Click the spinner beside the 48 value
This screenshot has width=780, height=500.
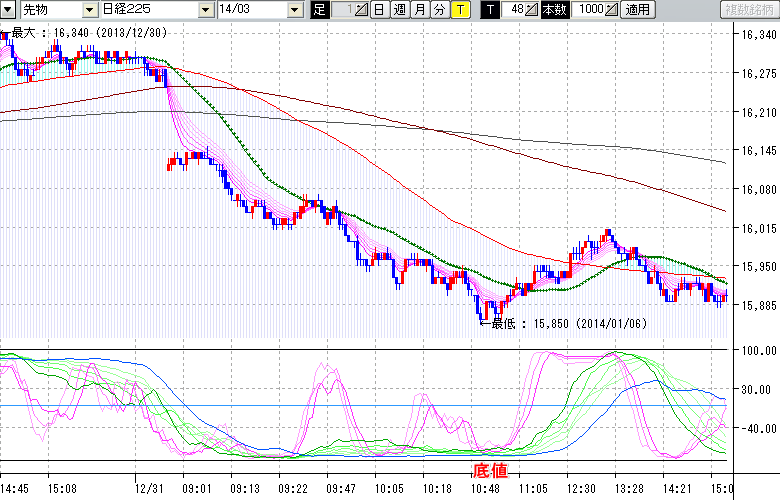(x=532, y=10)
